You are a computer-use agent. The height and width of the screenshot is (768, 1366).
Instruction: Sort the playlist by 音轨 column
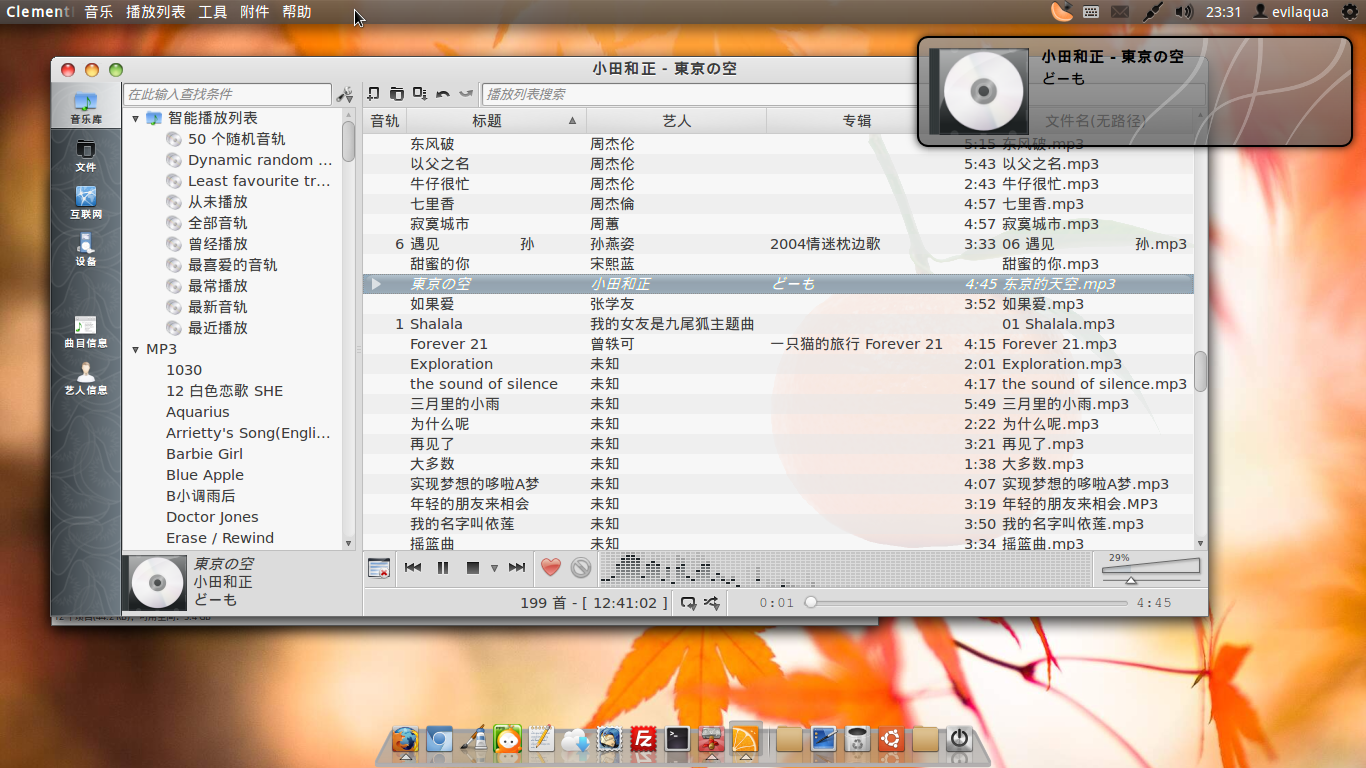[385, 121]
